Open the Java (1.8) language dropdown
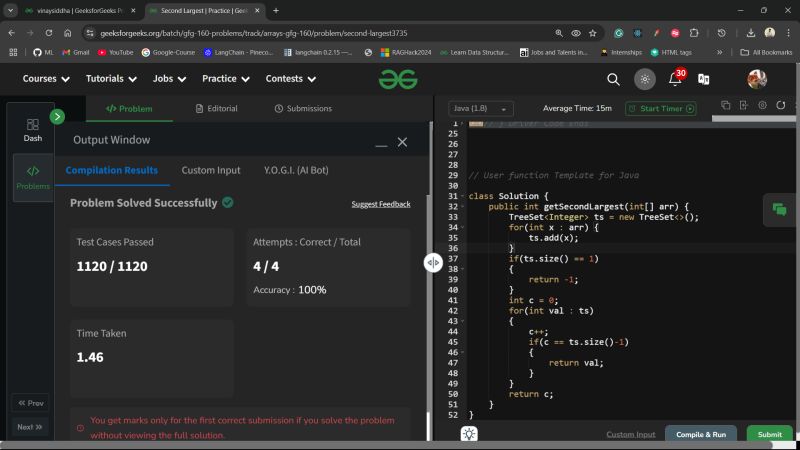The height and width of the screenshot is (450, 800). click(x=481, y=108)
